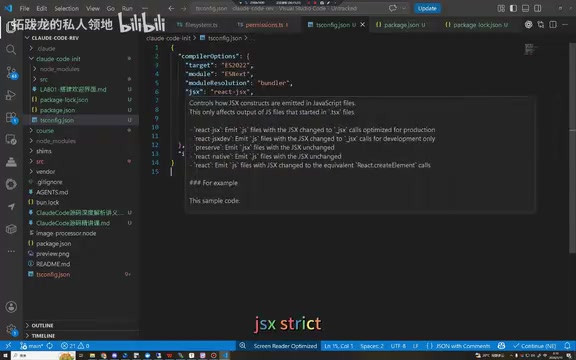Open remote window indicator in status bar
This screenshot has height=360, width=576.
click(8, 346)
